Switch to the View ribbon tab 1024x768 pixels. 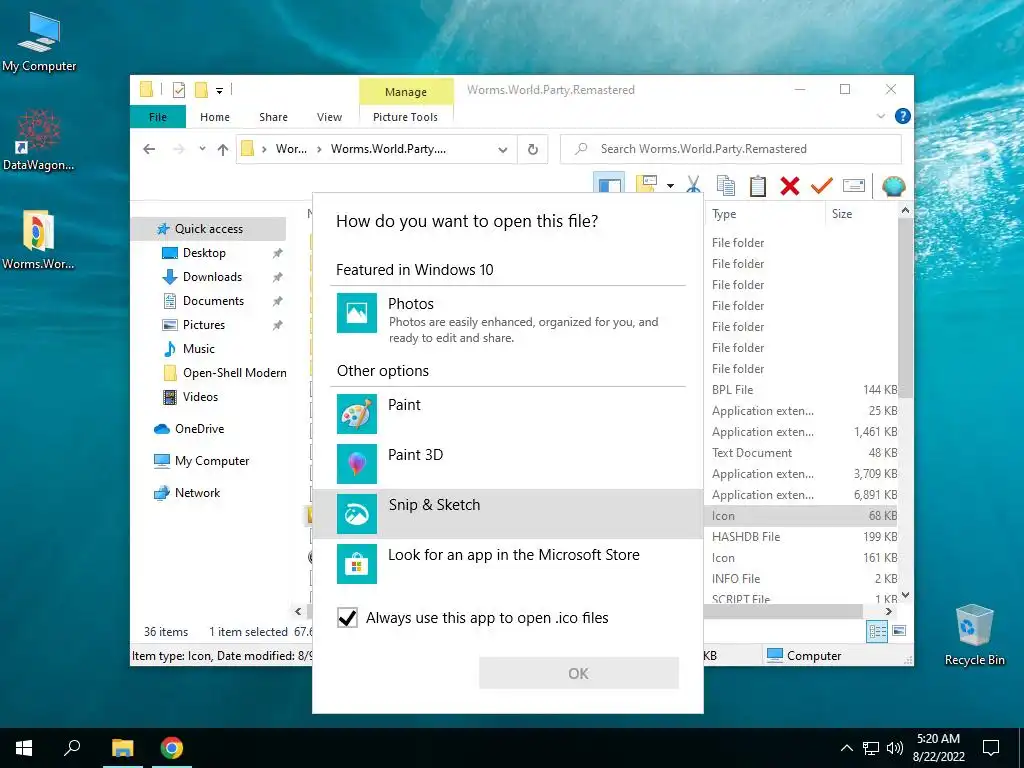coord(329,117)
